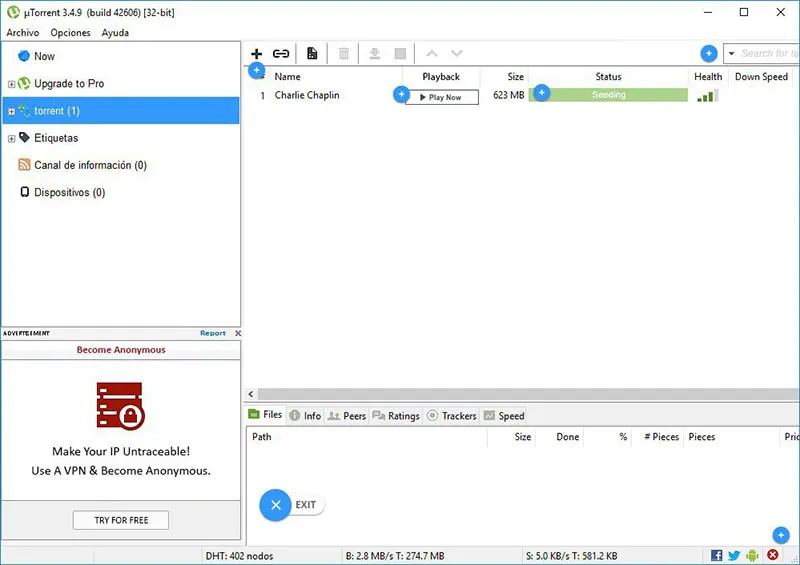Sort by the Playback column header
Image resolution: width=800 pixels, height=565 pixels.
pos(441,77)
